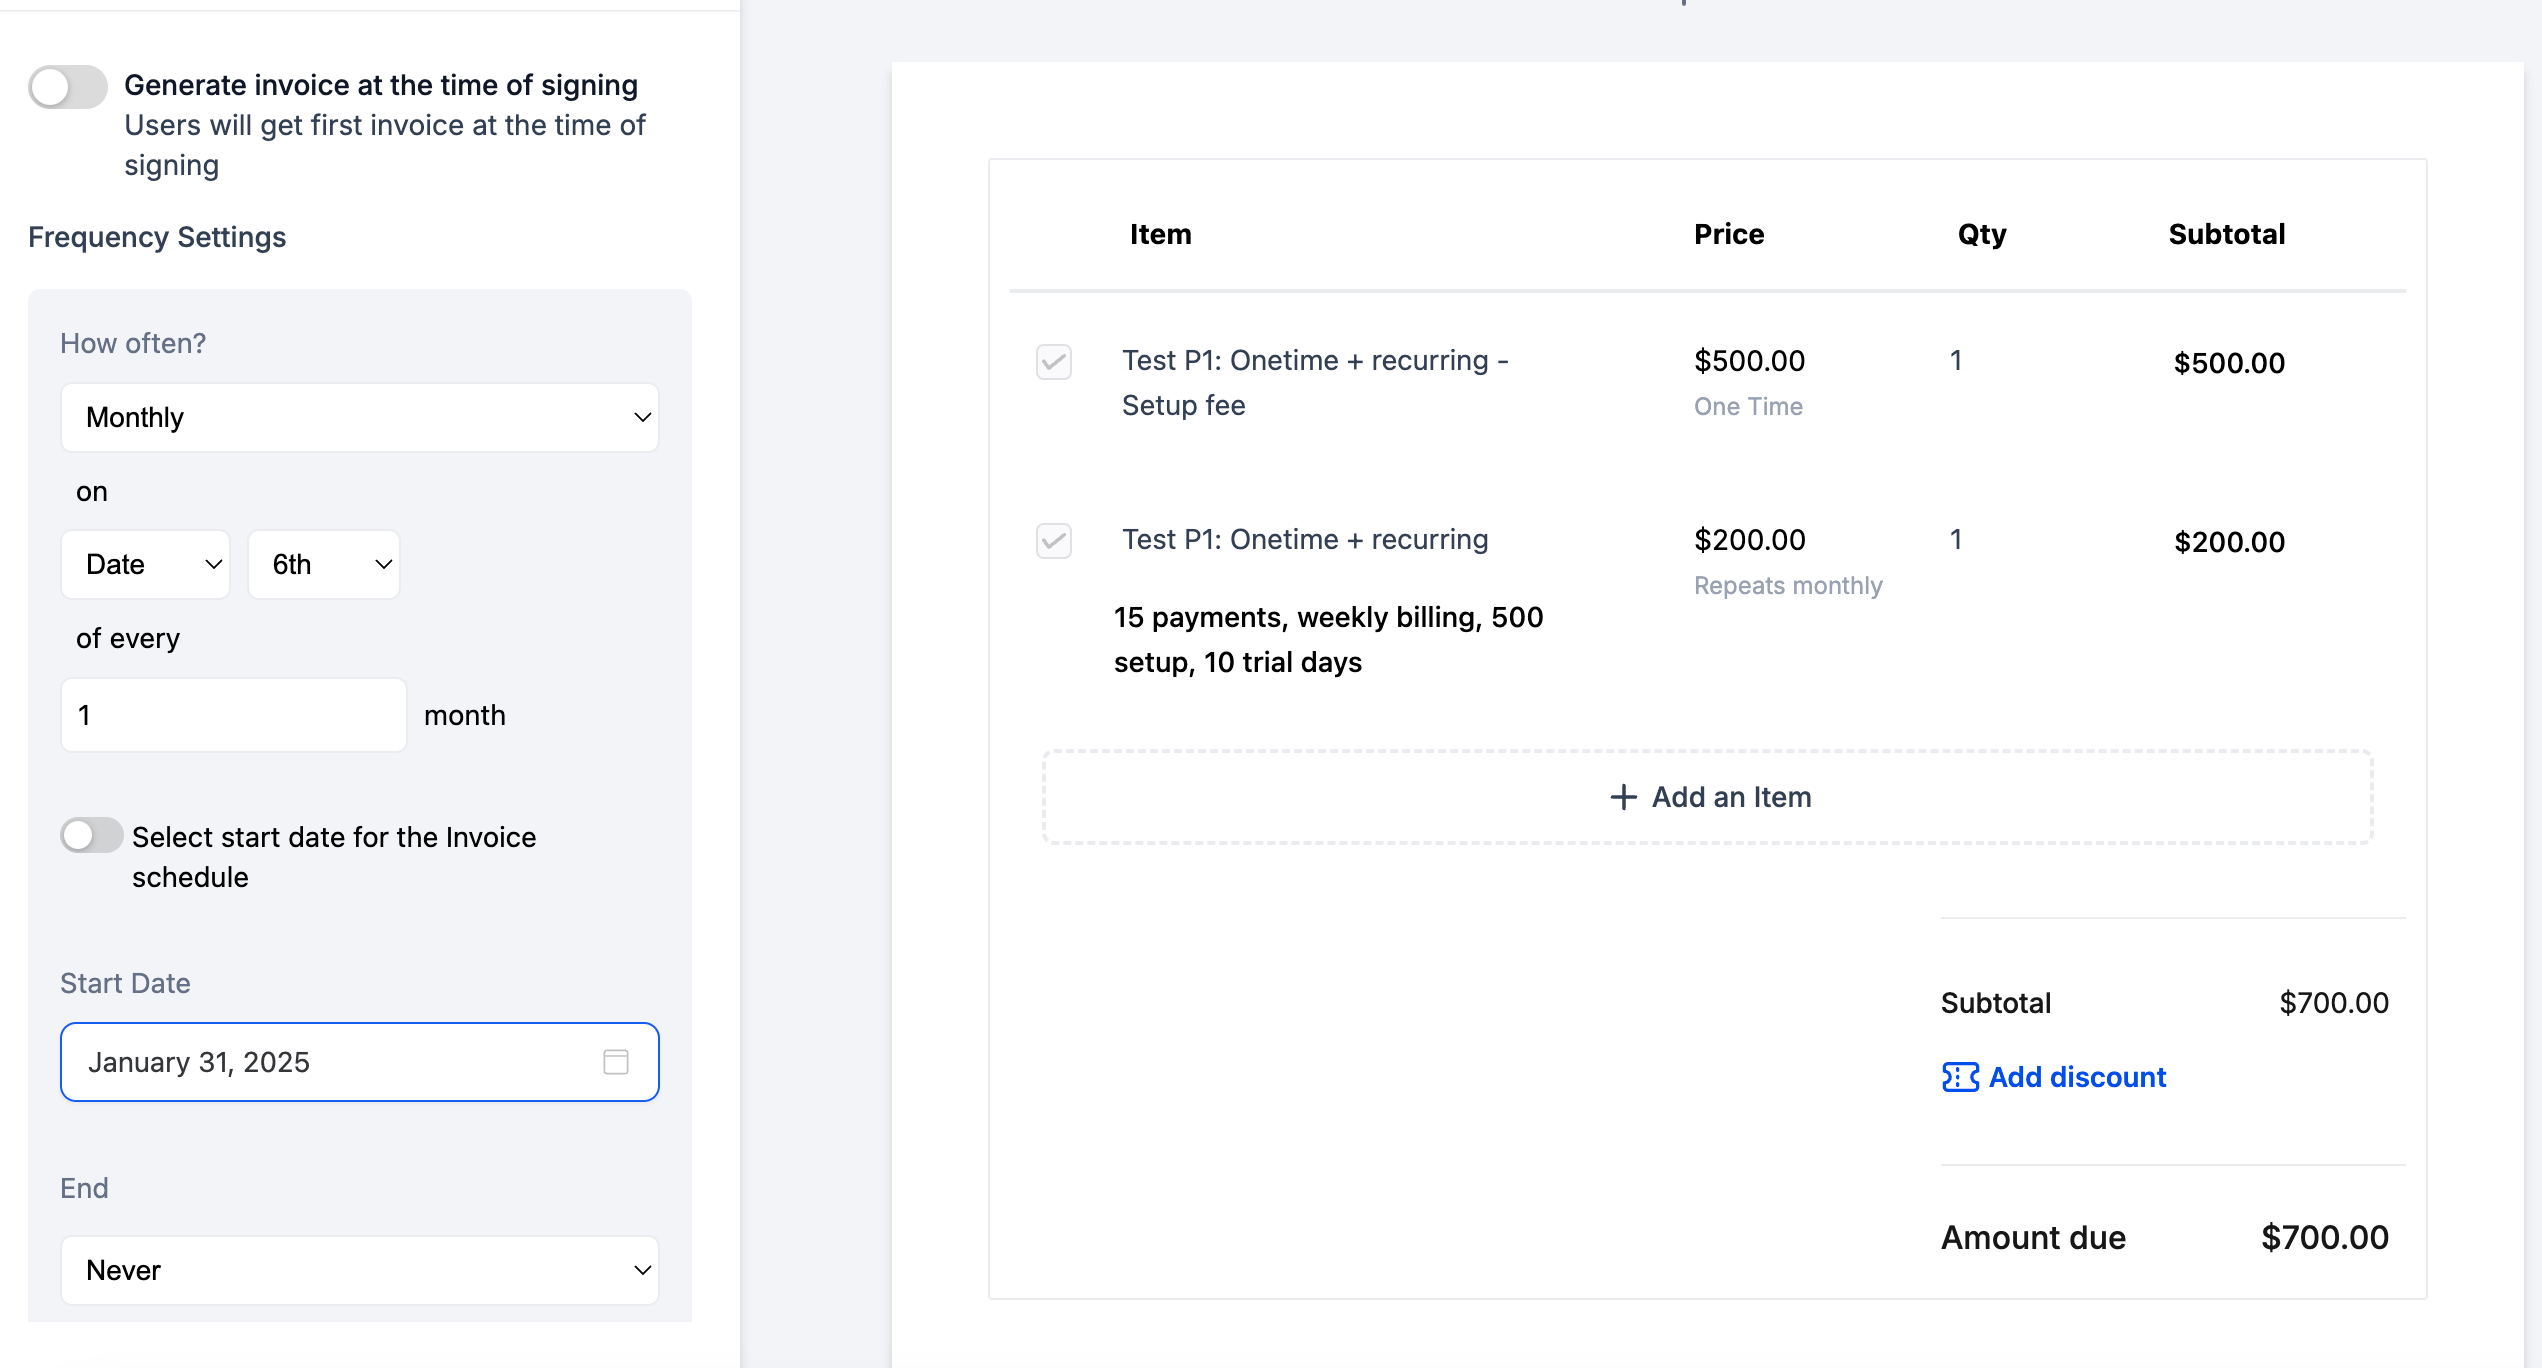Click the $200.00 recurring price

coord(1749,540)
